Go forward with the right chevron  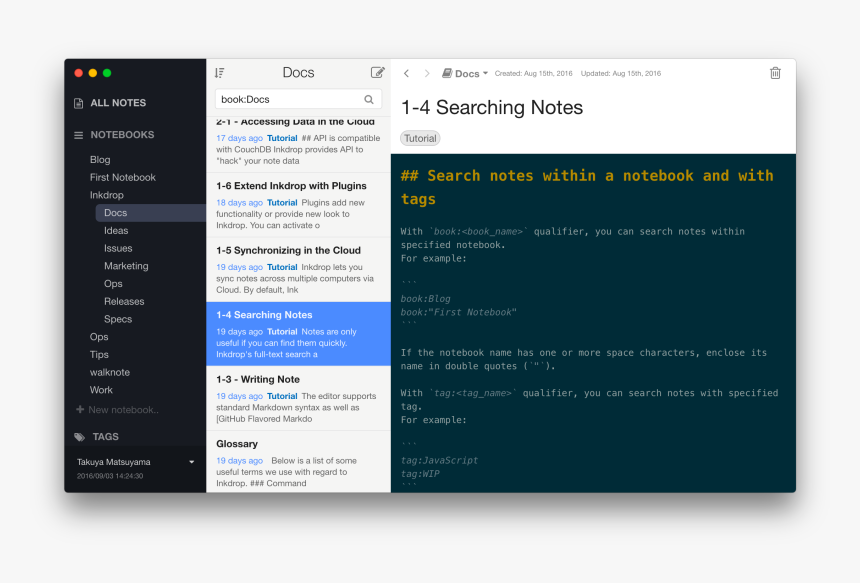click(x=427, y=73)
